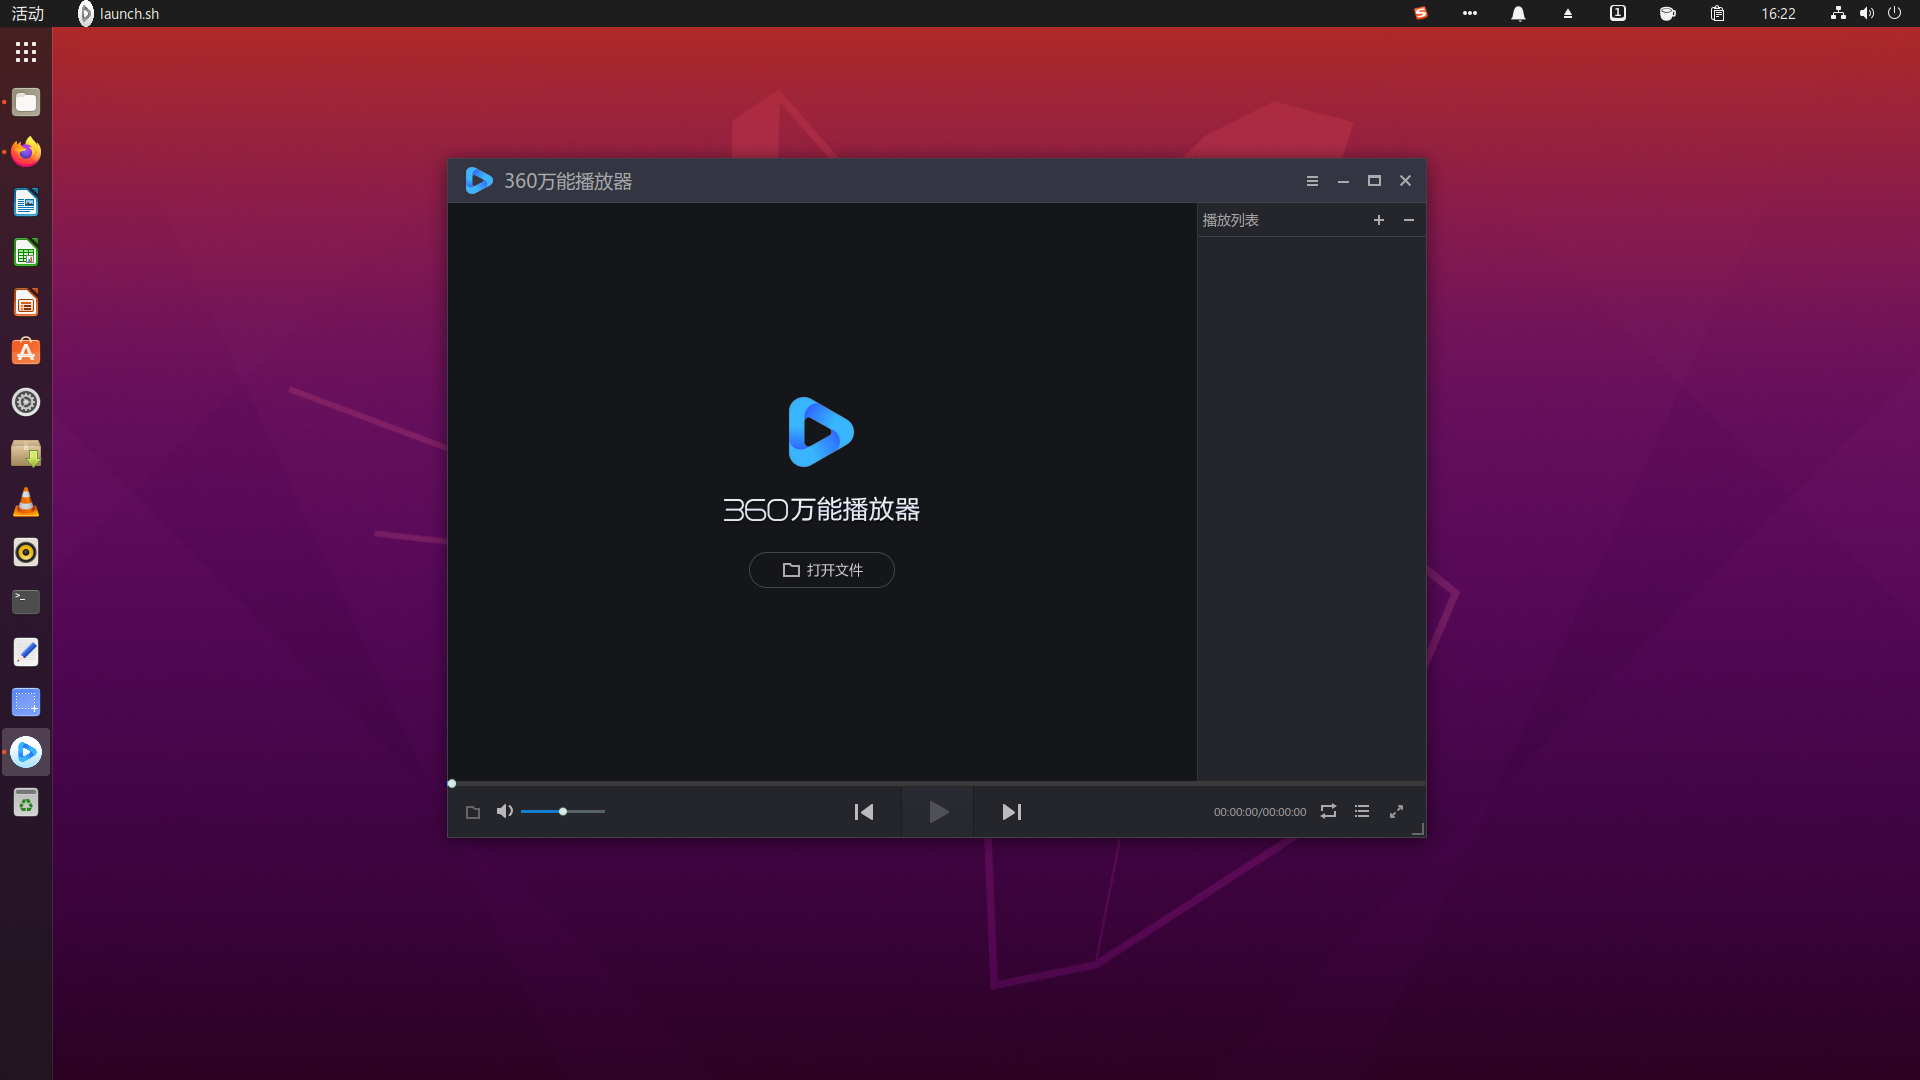This screenshot has width=1920, height=1080.
Task: Click Sogou input method tray icon
Action: (1420, 13)
